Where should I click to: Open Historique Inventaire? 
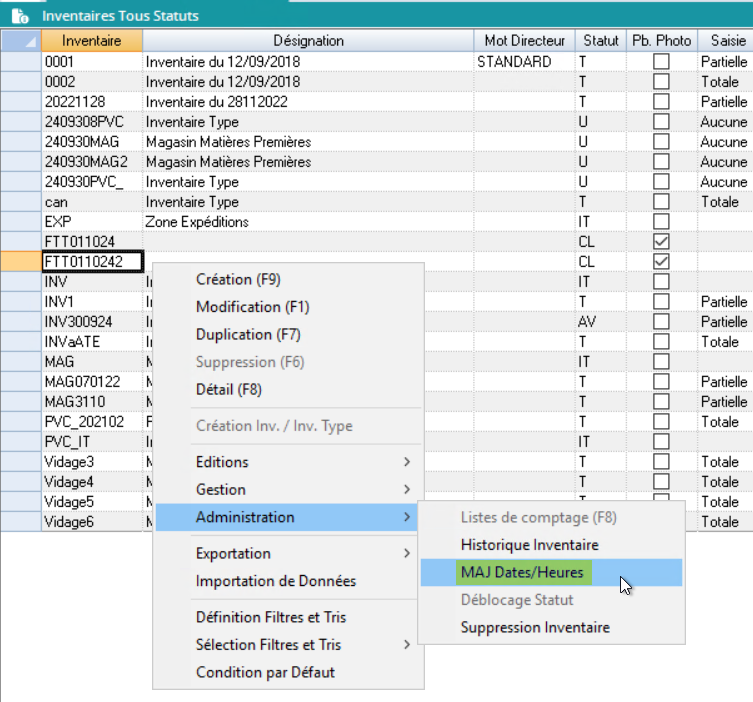coord(529,545)
